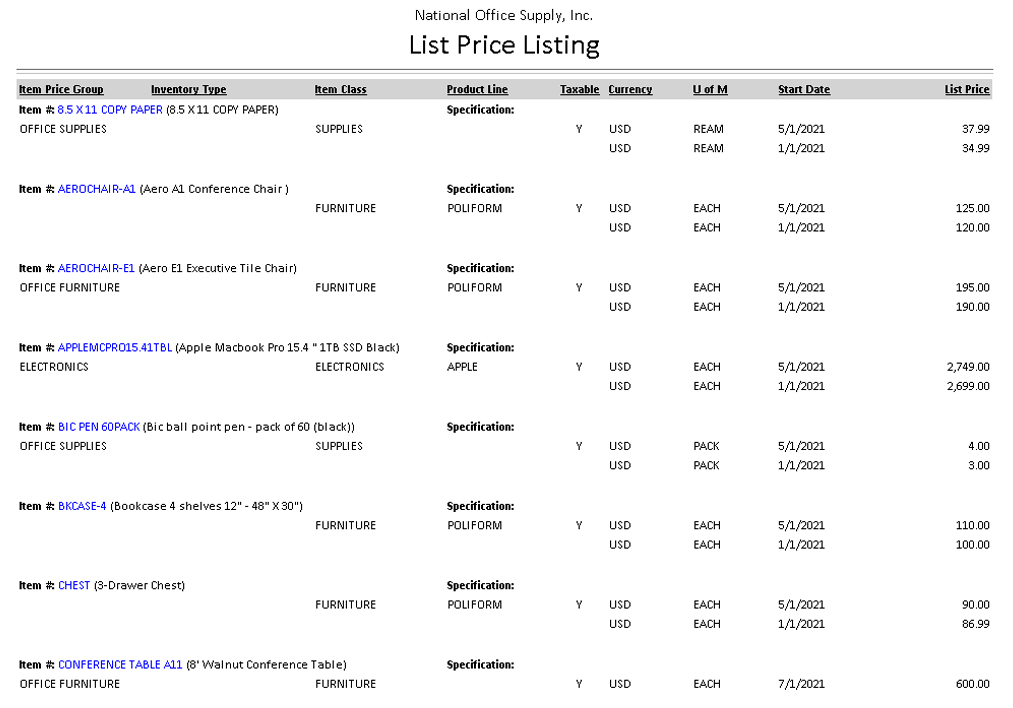Click the List Price Listing report title

coord(504,45)
